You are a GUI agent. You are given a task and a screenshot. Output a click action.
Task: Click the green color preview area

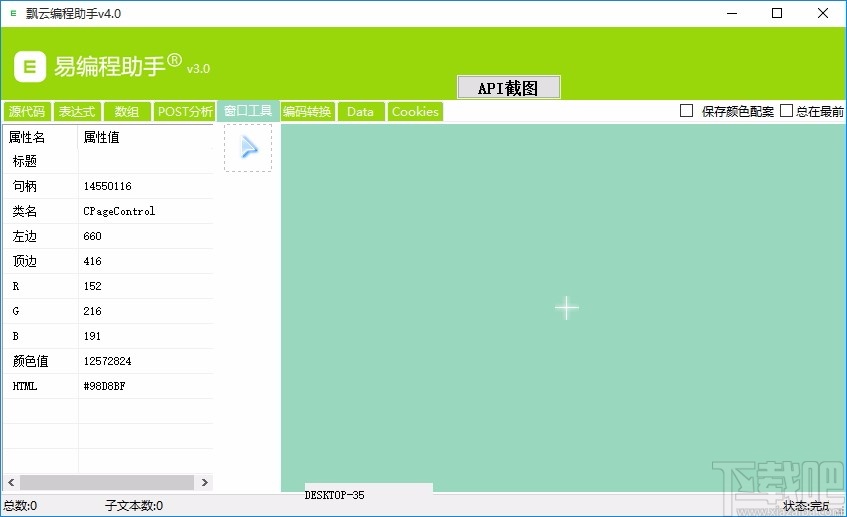[562, 308]
